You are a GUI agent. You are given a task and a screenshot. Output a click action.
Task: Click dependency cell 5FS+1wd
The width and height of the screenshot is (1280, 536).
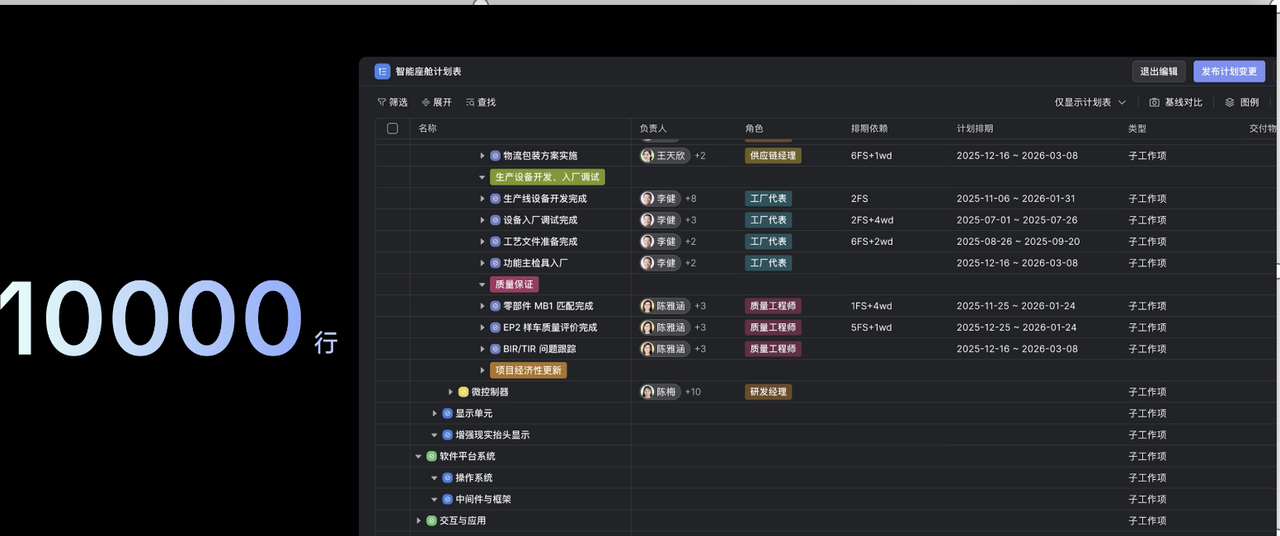(x=872, y=327)
